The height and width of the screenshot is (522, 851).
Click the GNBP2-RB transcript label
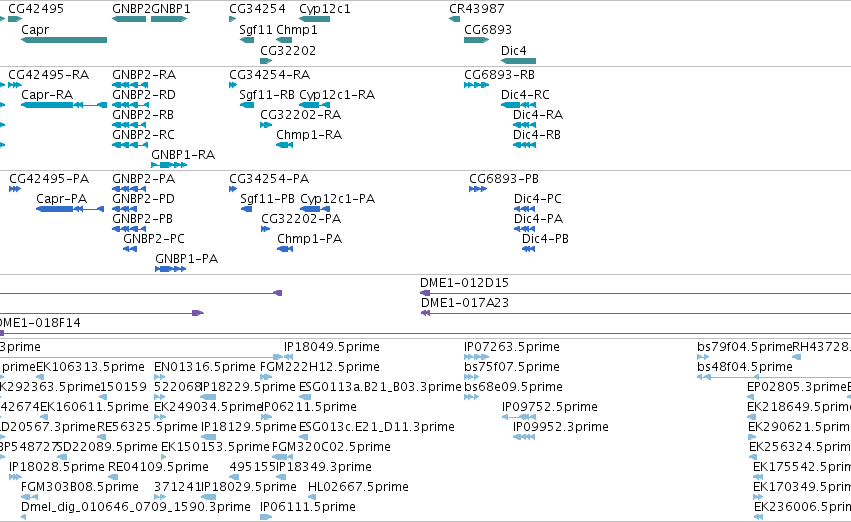[143, 115]
